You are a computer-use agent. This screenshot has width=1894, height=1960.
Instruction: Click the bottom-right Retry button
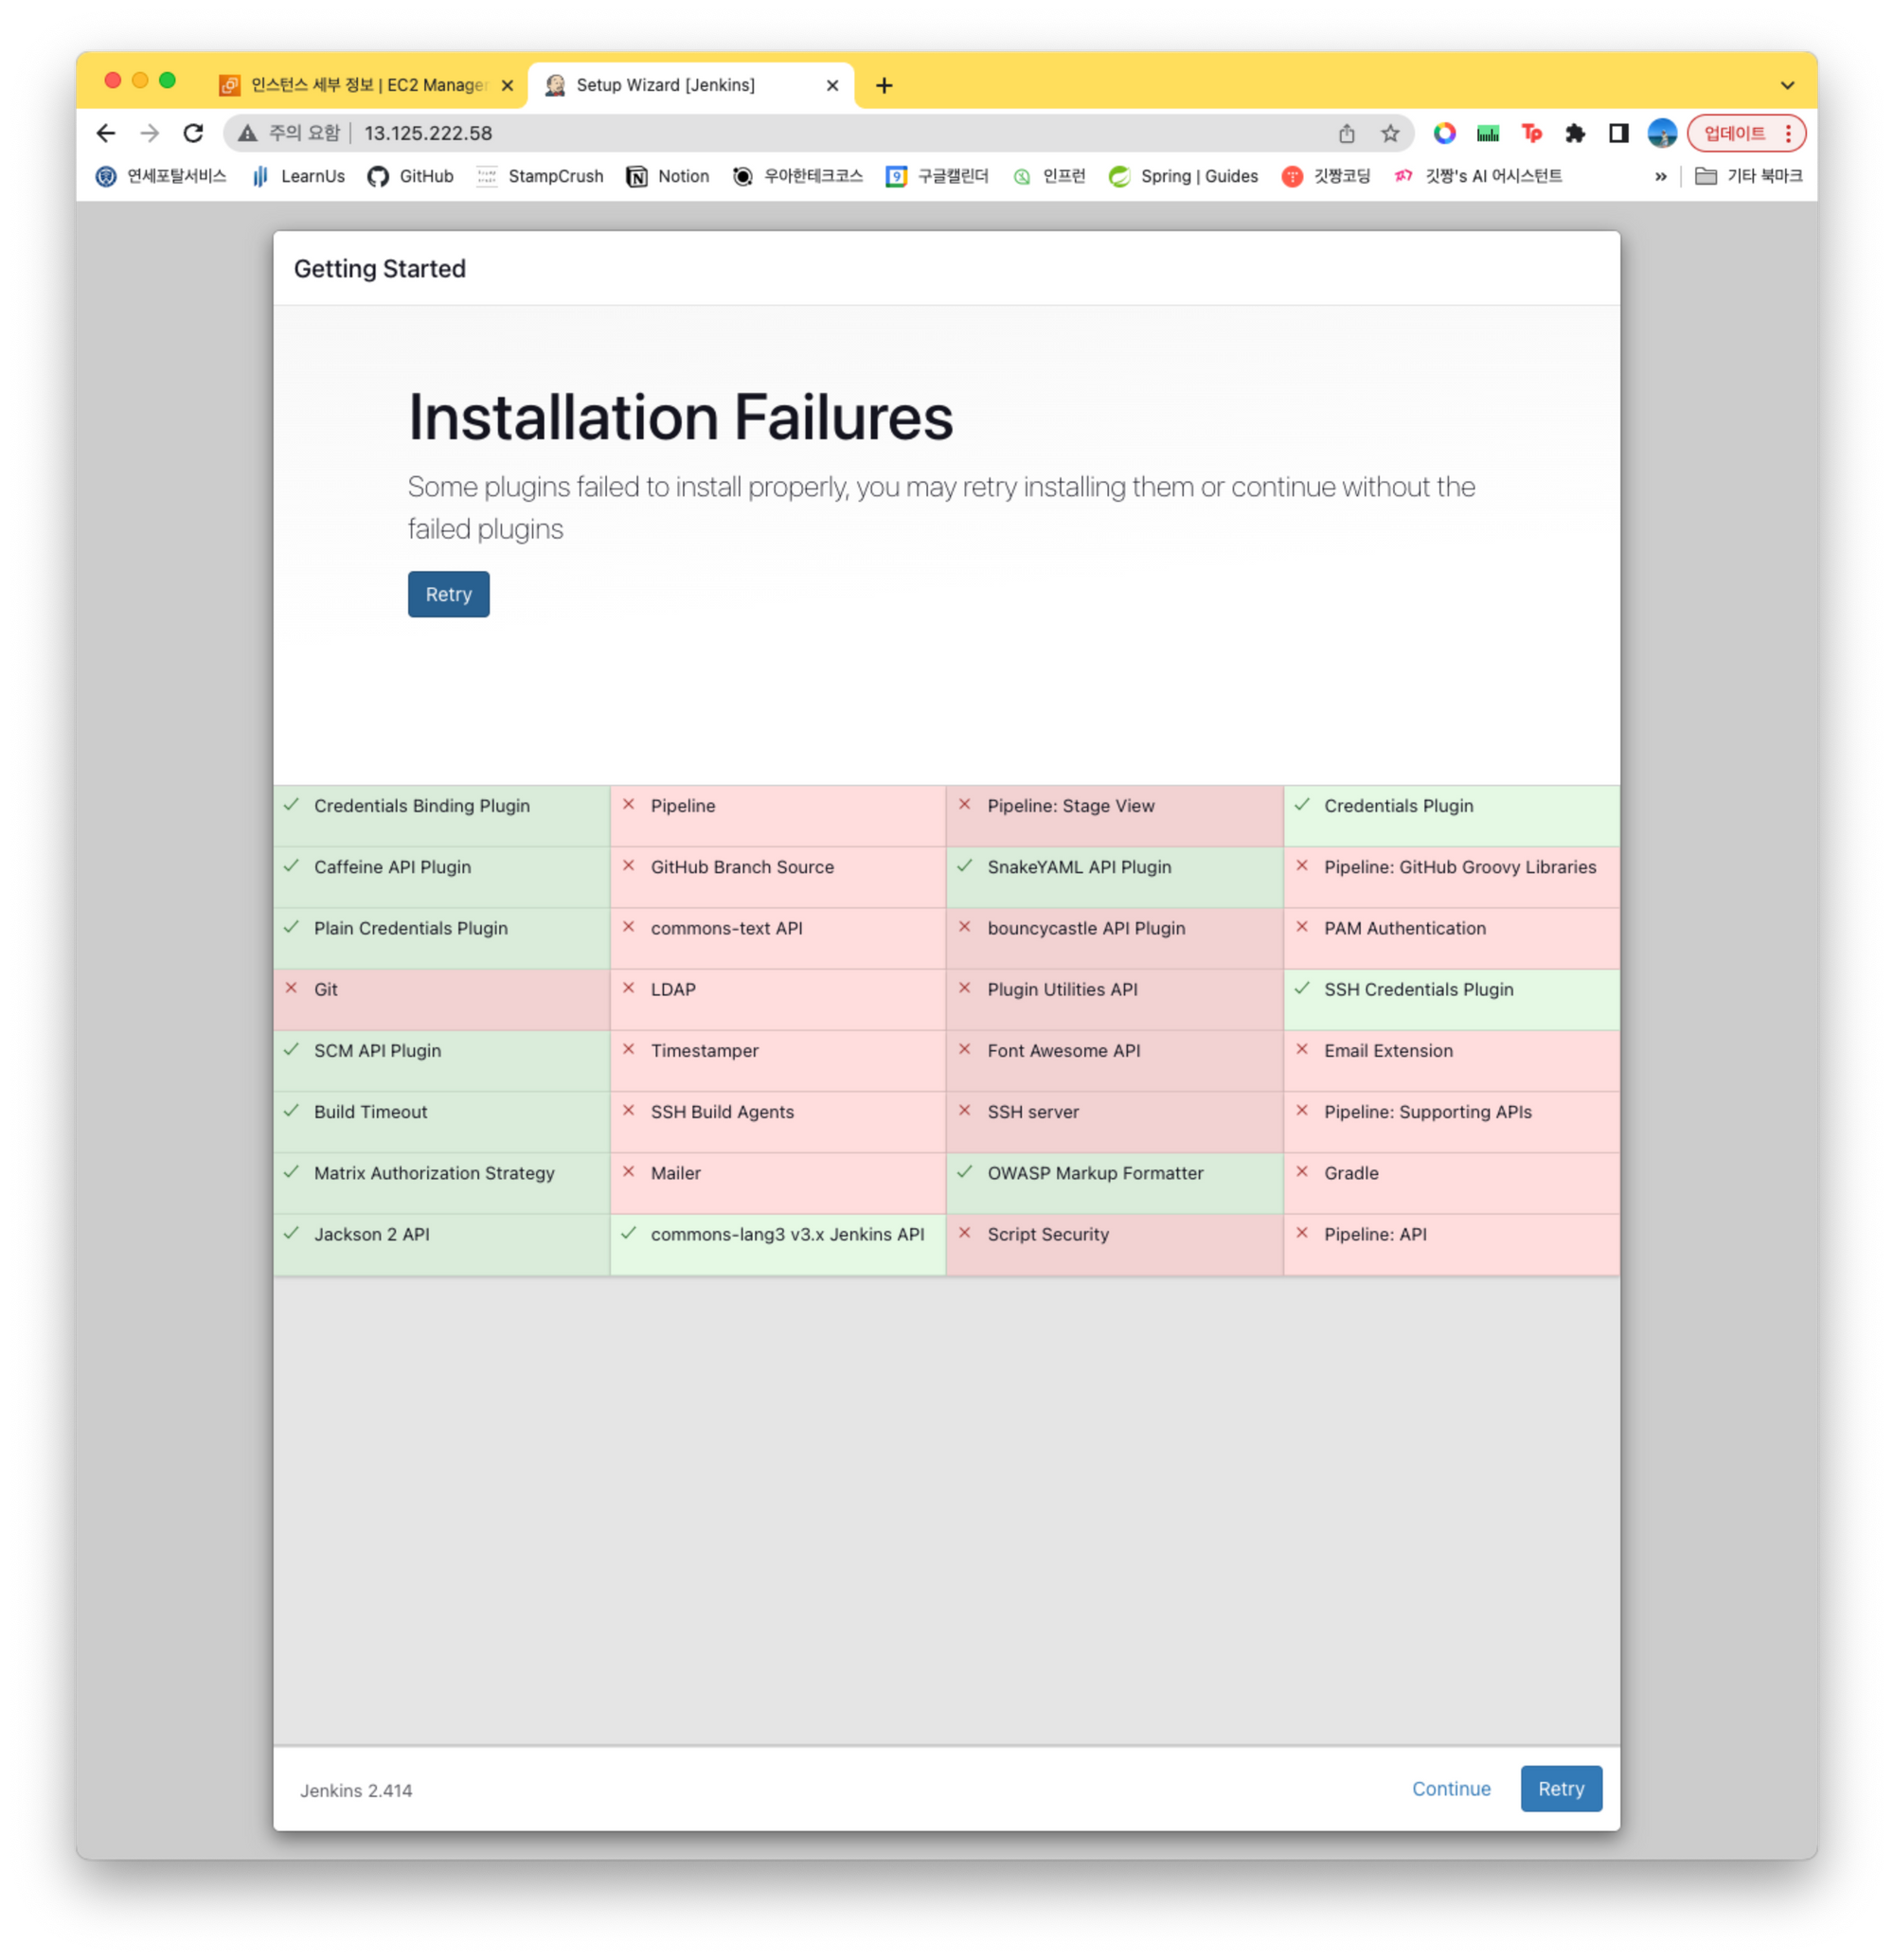1560,1788
